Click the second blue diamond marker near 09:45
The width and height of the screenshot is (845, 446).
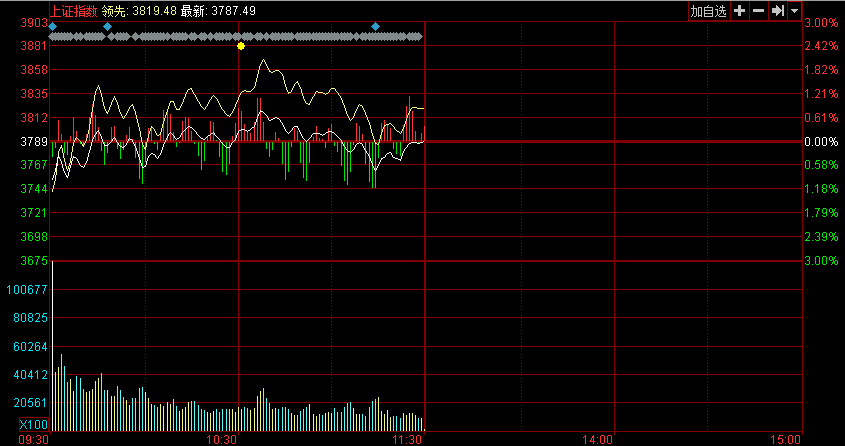click(108, 26)
